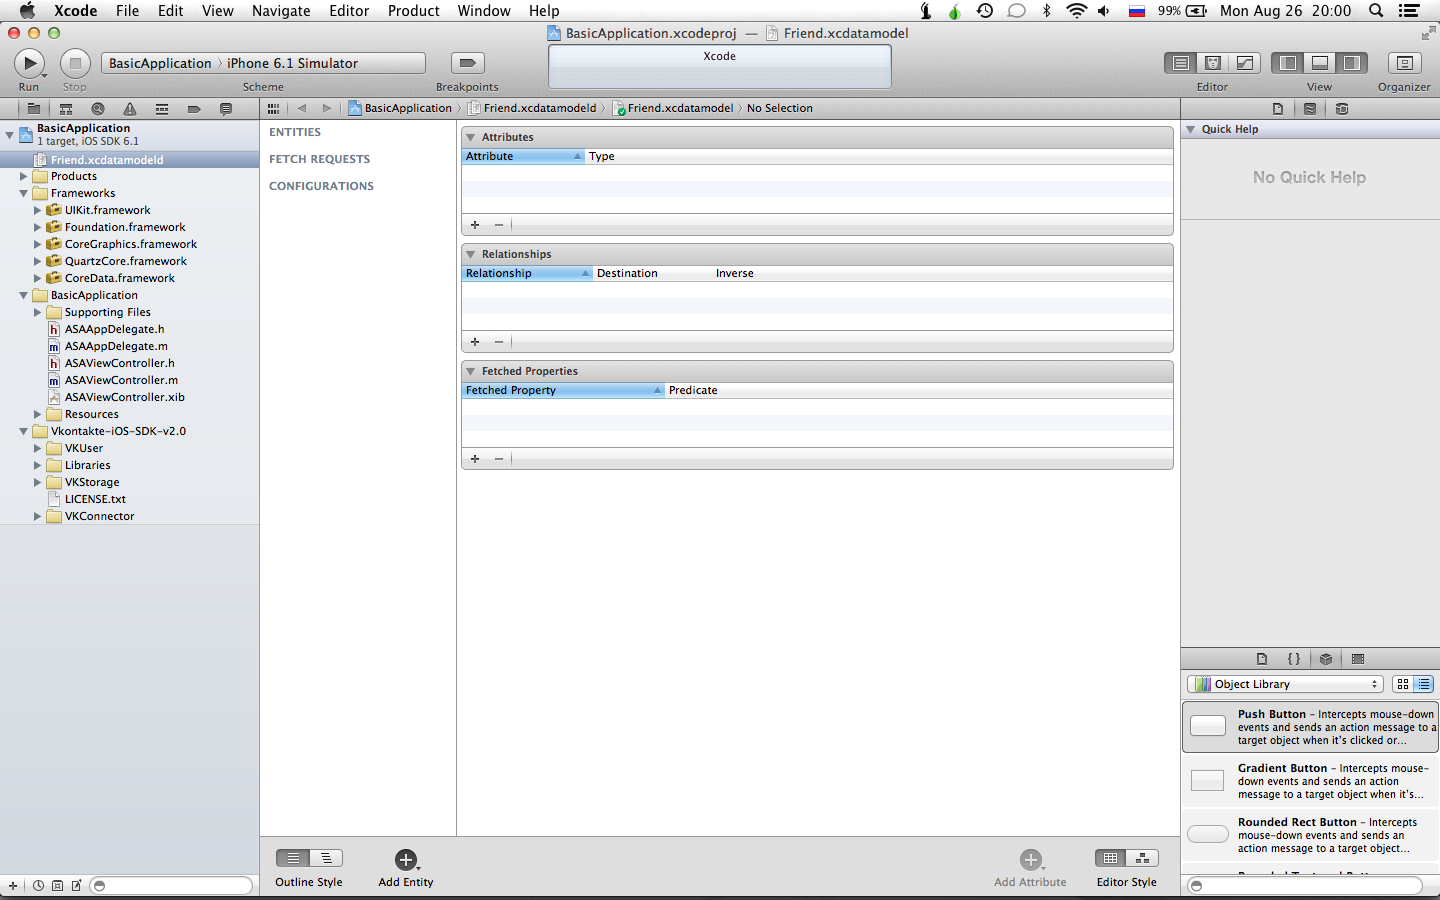
Task: Show the Search navigator
Action: pos(98,108)
